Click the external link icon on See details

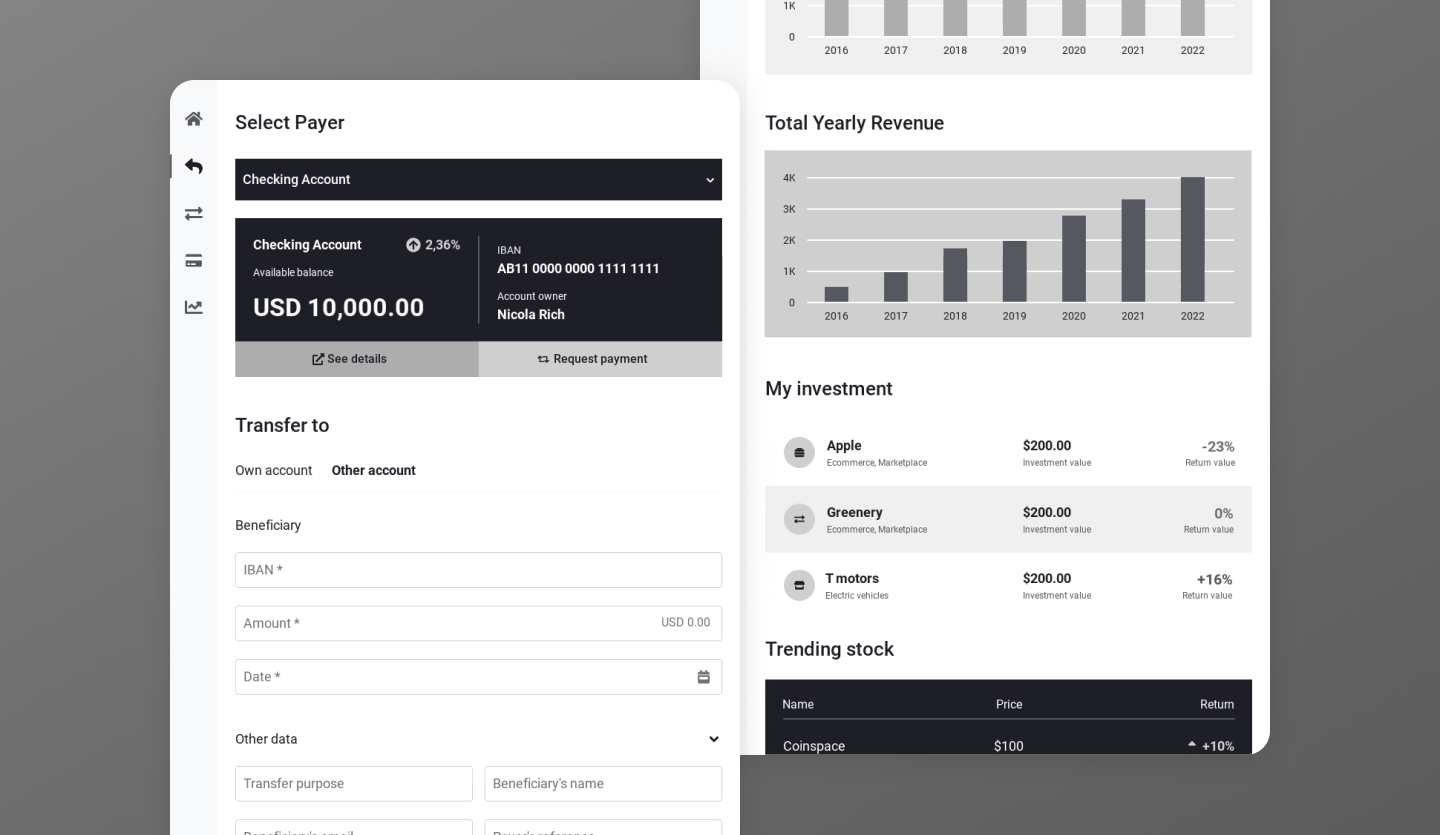click(x=318, y=359)
